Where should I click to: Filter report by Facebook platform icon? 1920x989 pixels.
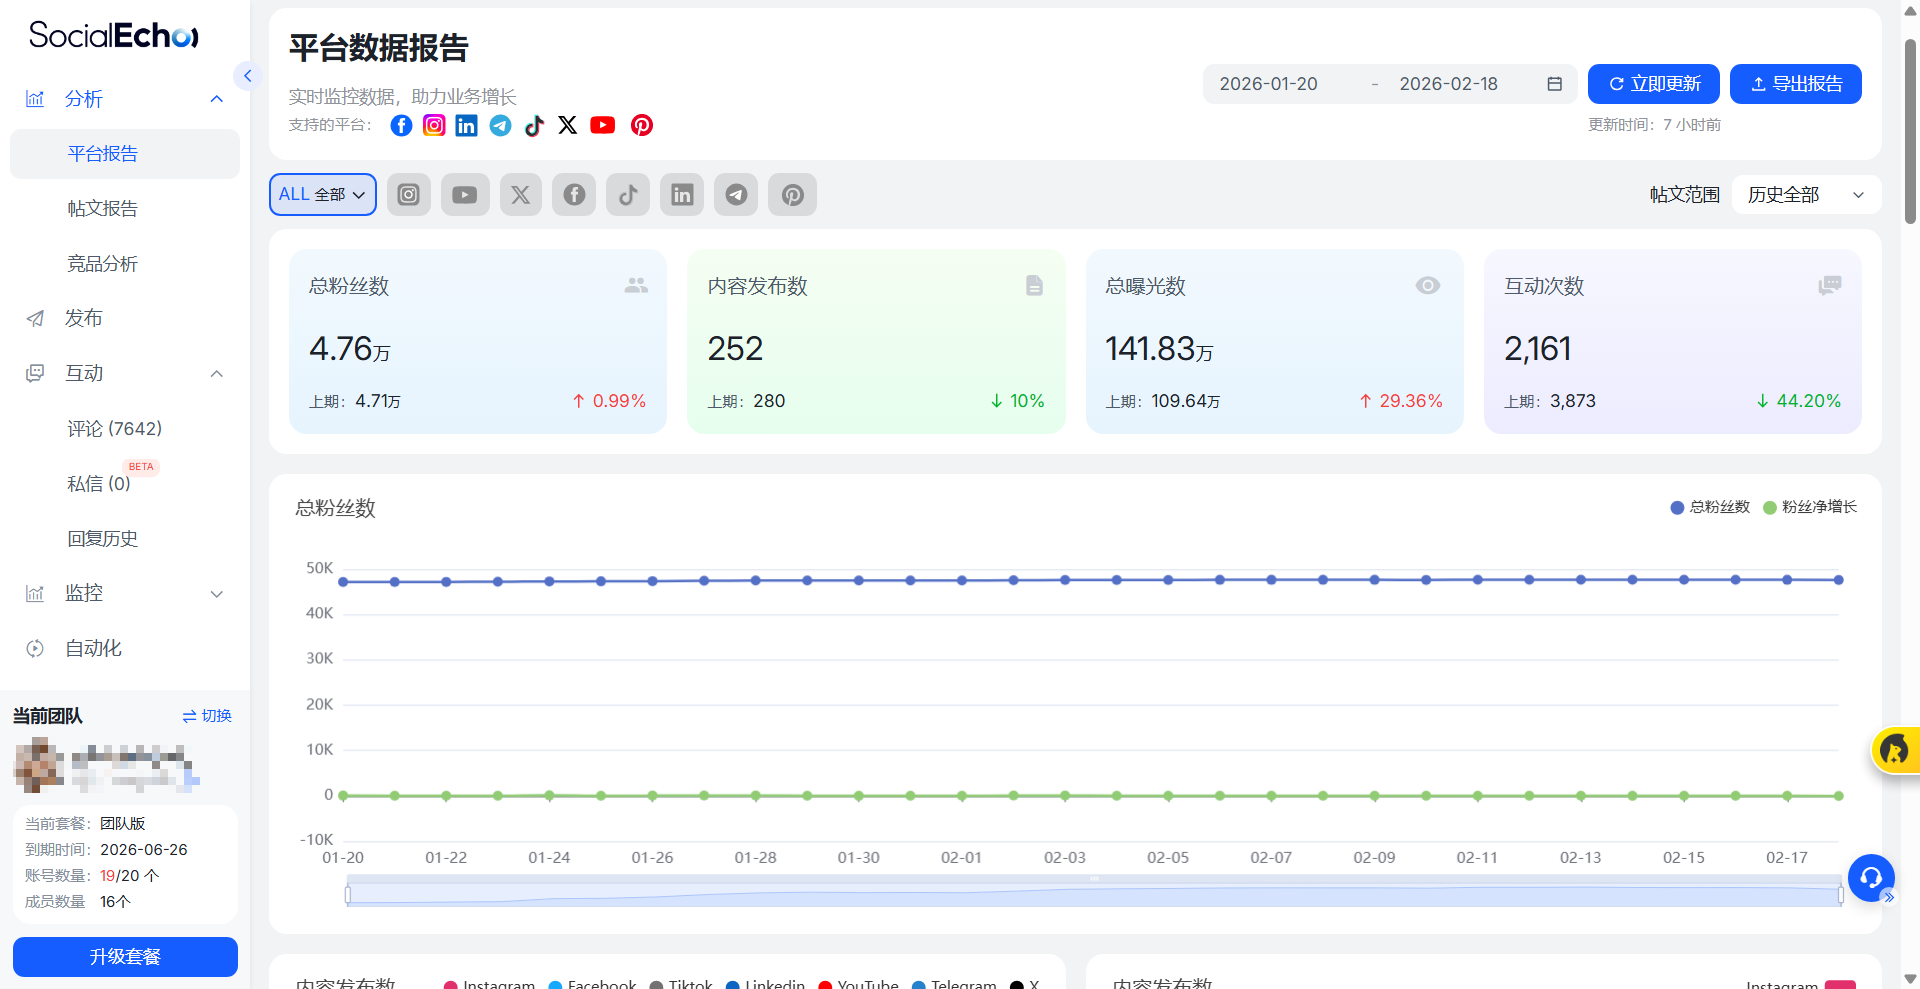tap(574, 195)
